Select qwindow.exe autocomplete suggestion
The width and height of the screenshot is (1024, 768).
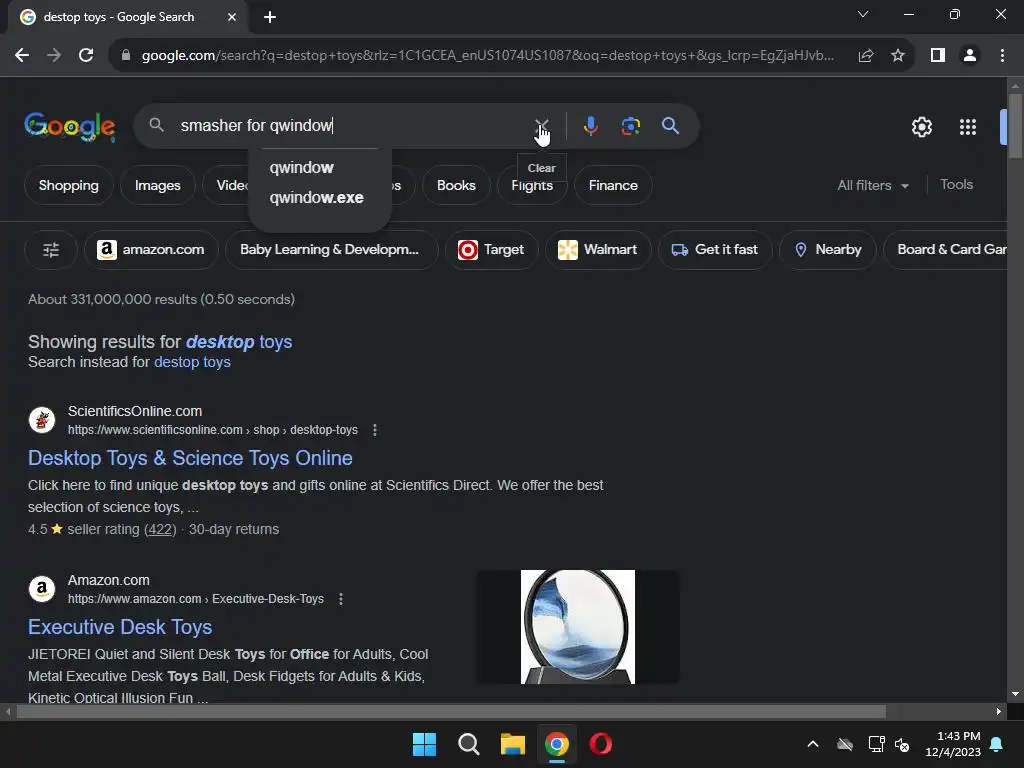tap(319, 198)
